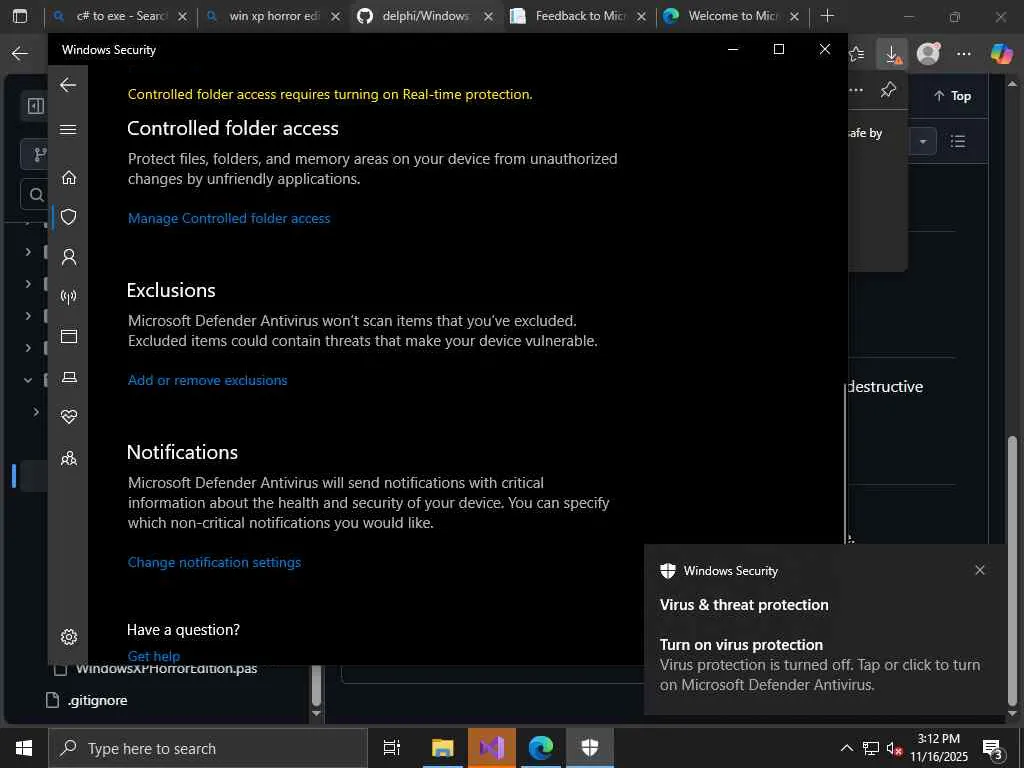Open the notification center icon
This screenshot has height=768, width=1024.
click(993, 748)
